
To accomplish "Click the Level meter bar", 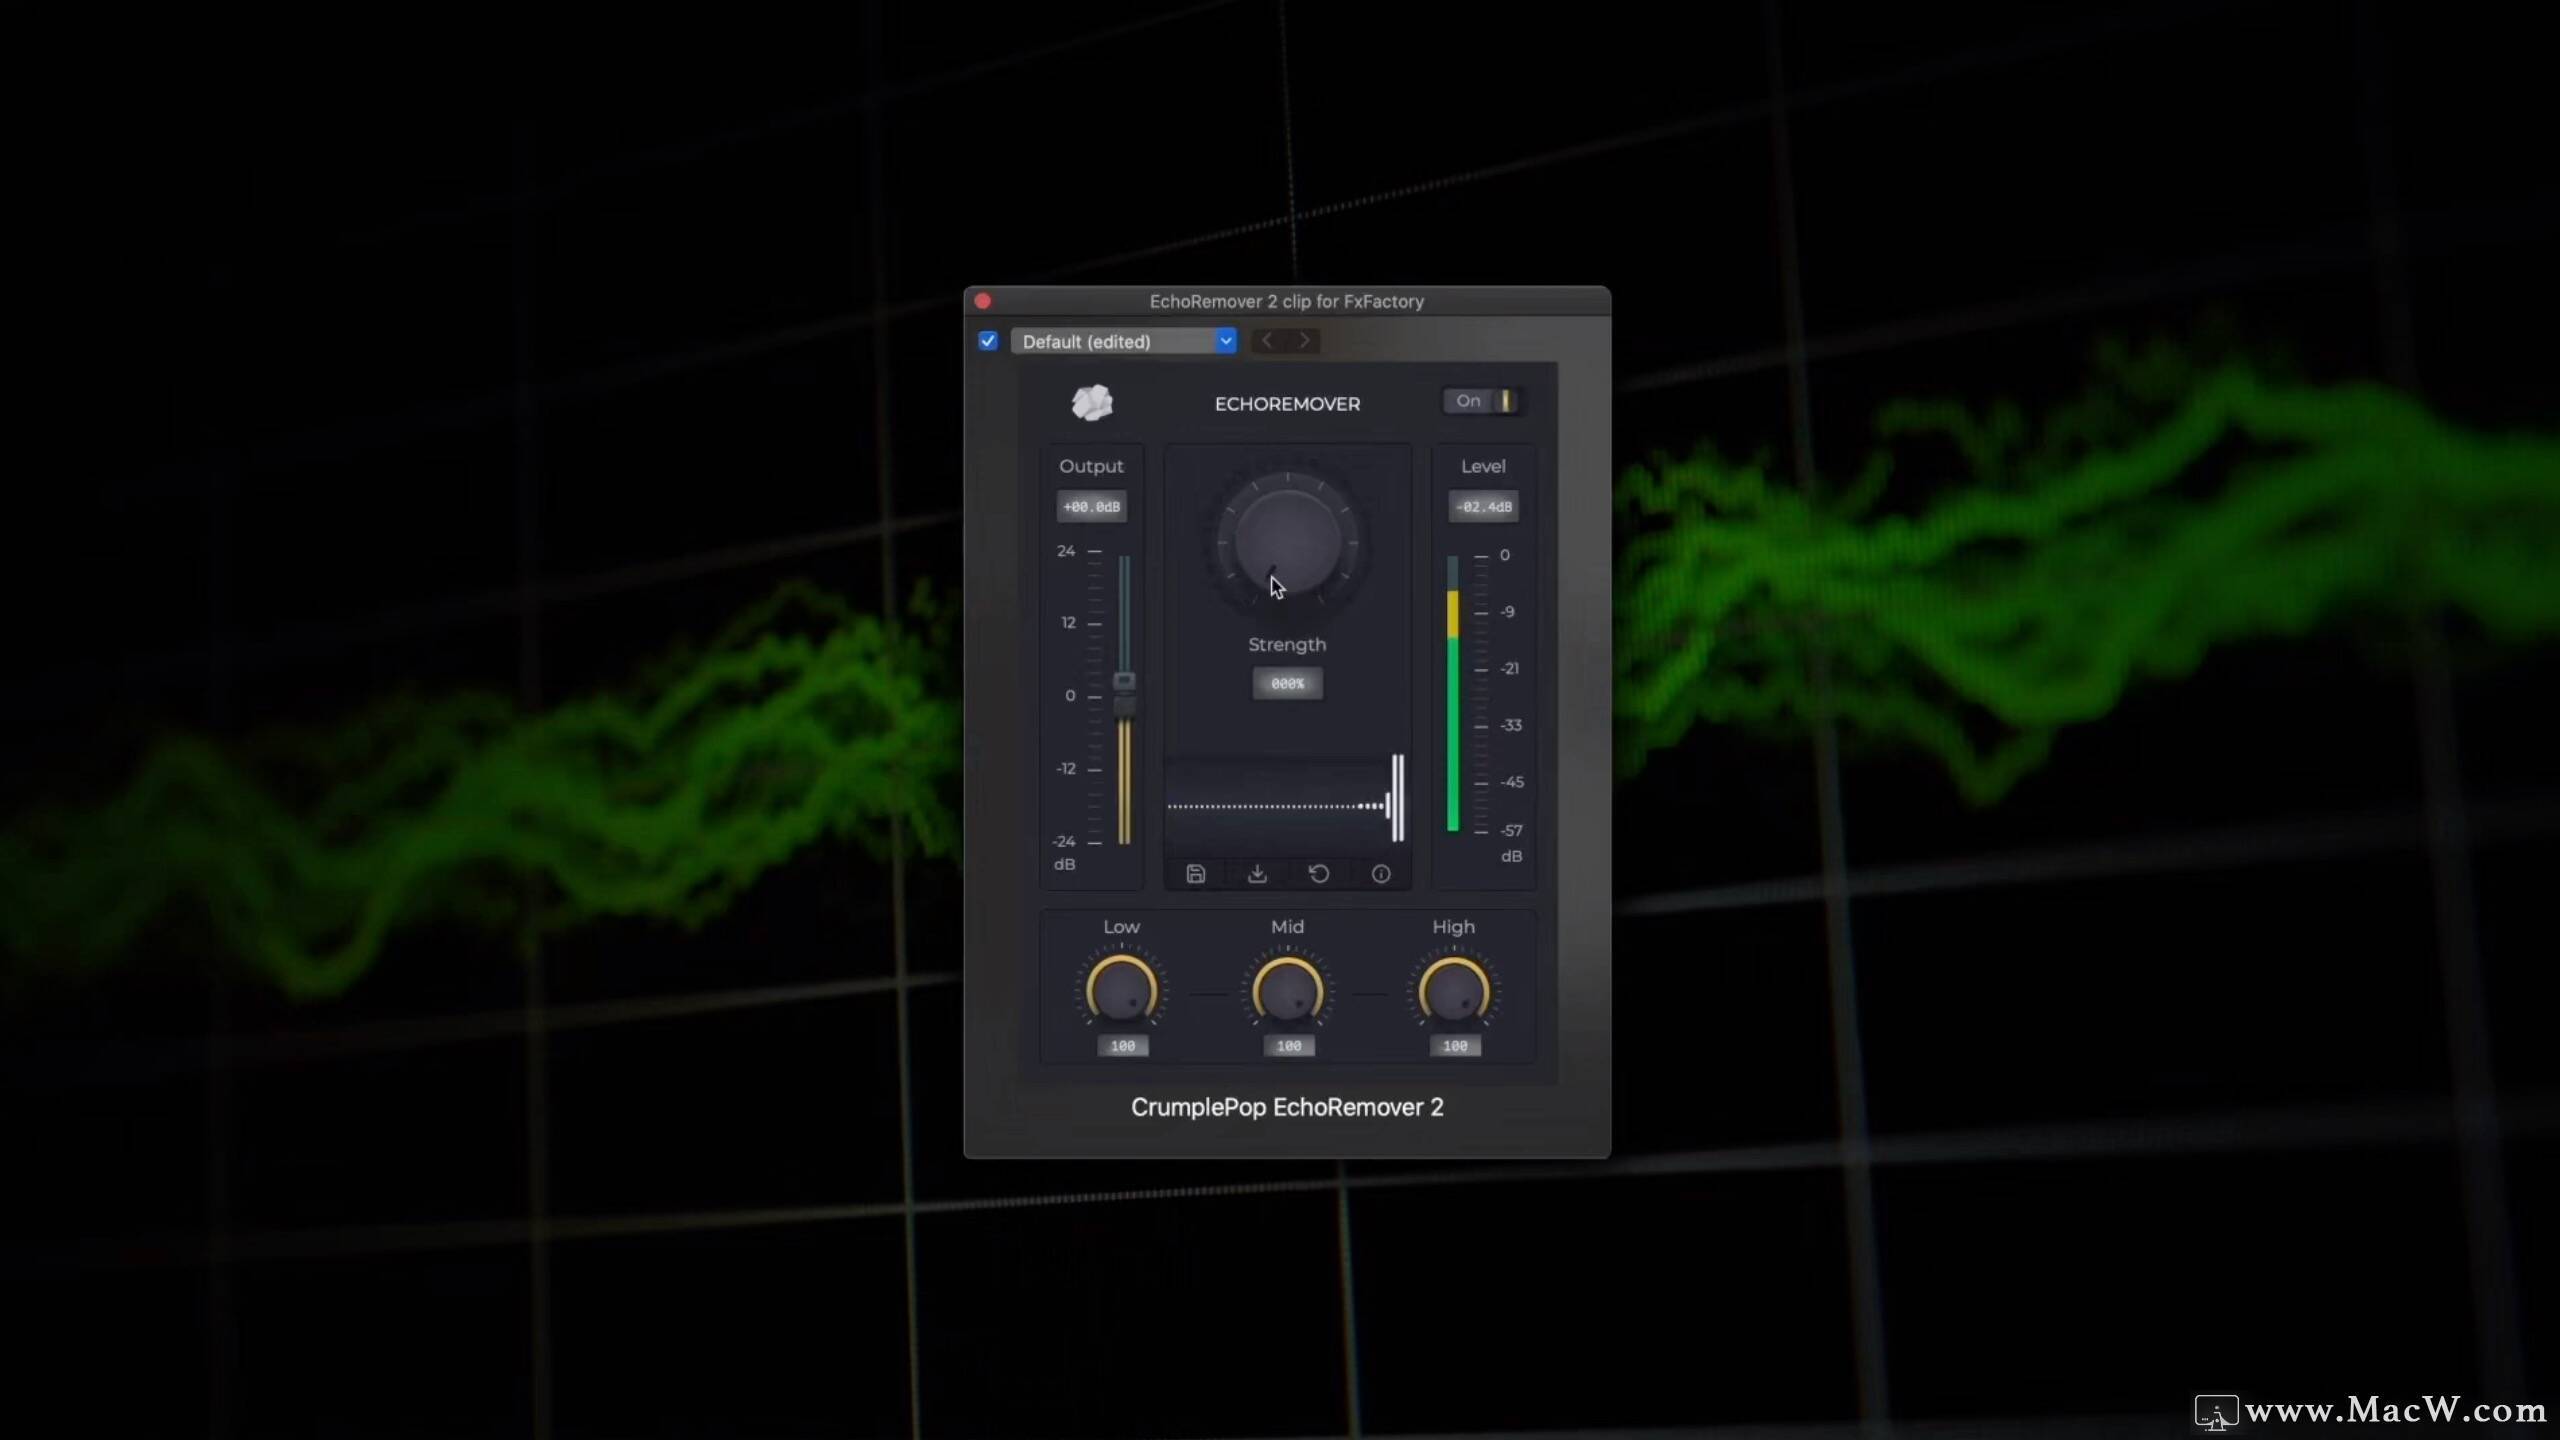I will click(1453, 694).
